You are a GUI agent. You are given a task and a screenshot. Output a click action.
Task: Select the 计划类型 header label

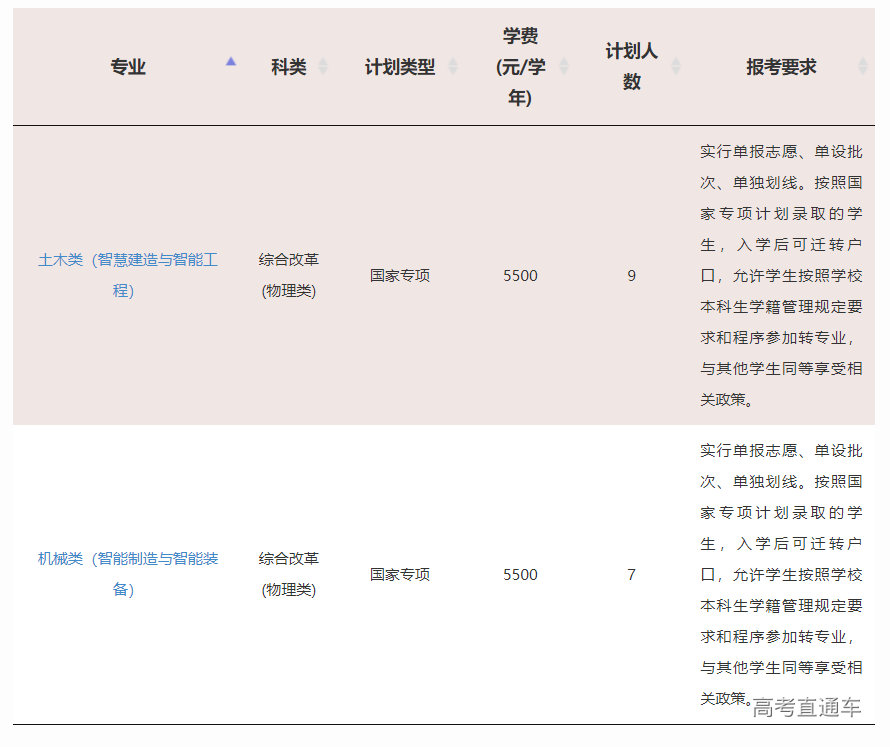400,67
